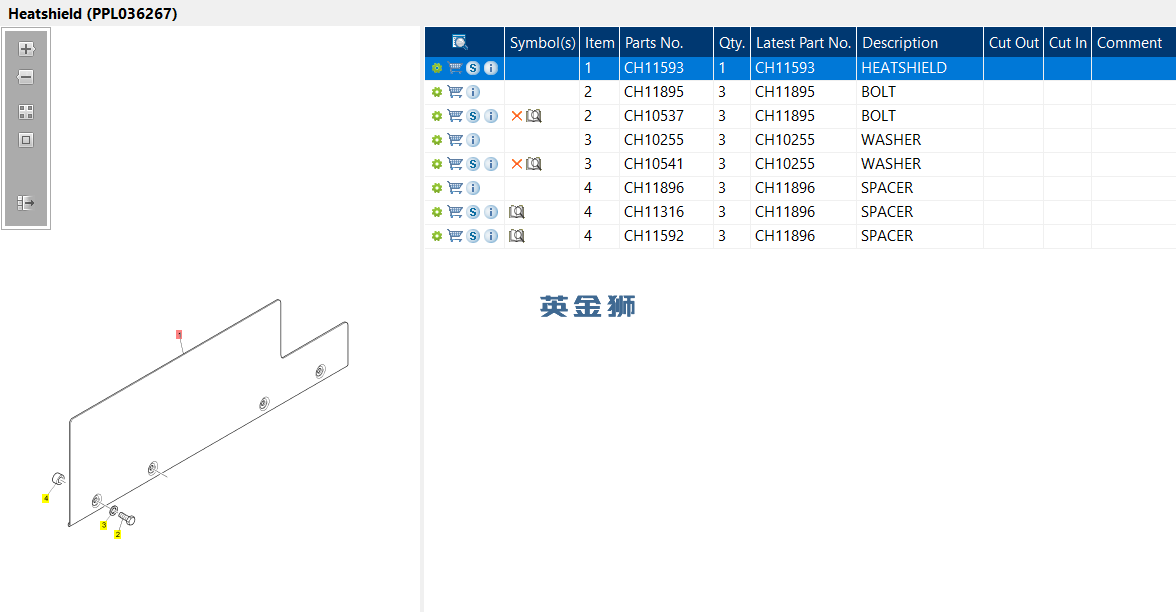The image size is (1176, 612).
Task: Sort by the Item column header
Action: pos(599,43)
